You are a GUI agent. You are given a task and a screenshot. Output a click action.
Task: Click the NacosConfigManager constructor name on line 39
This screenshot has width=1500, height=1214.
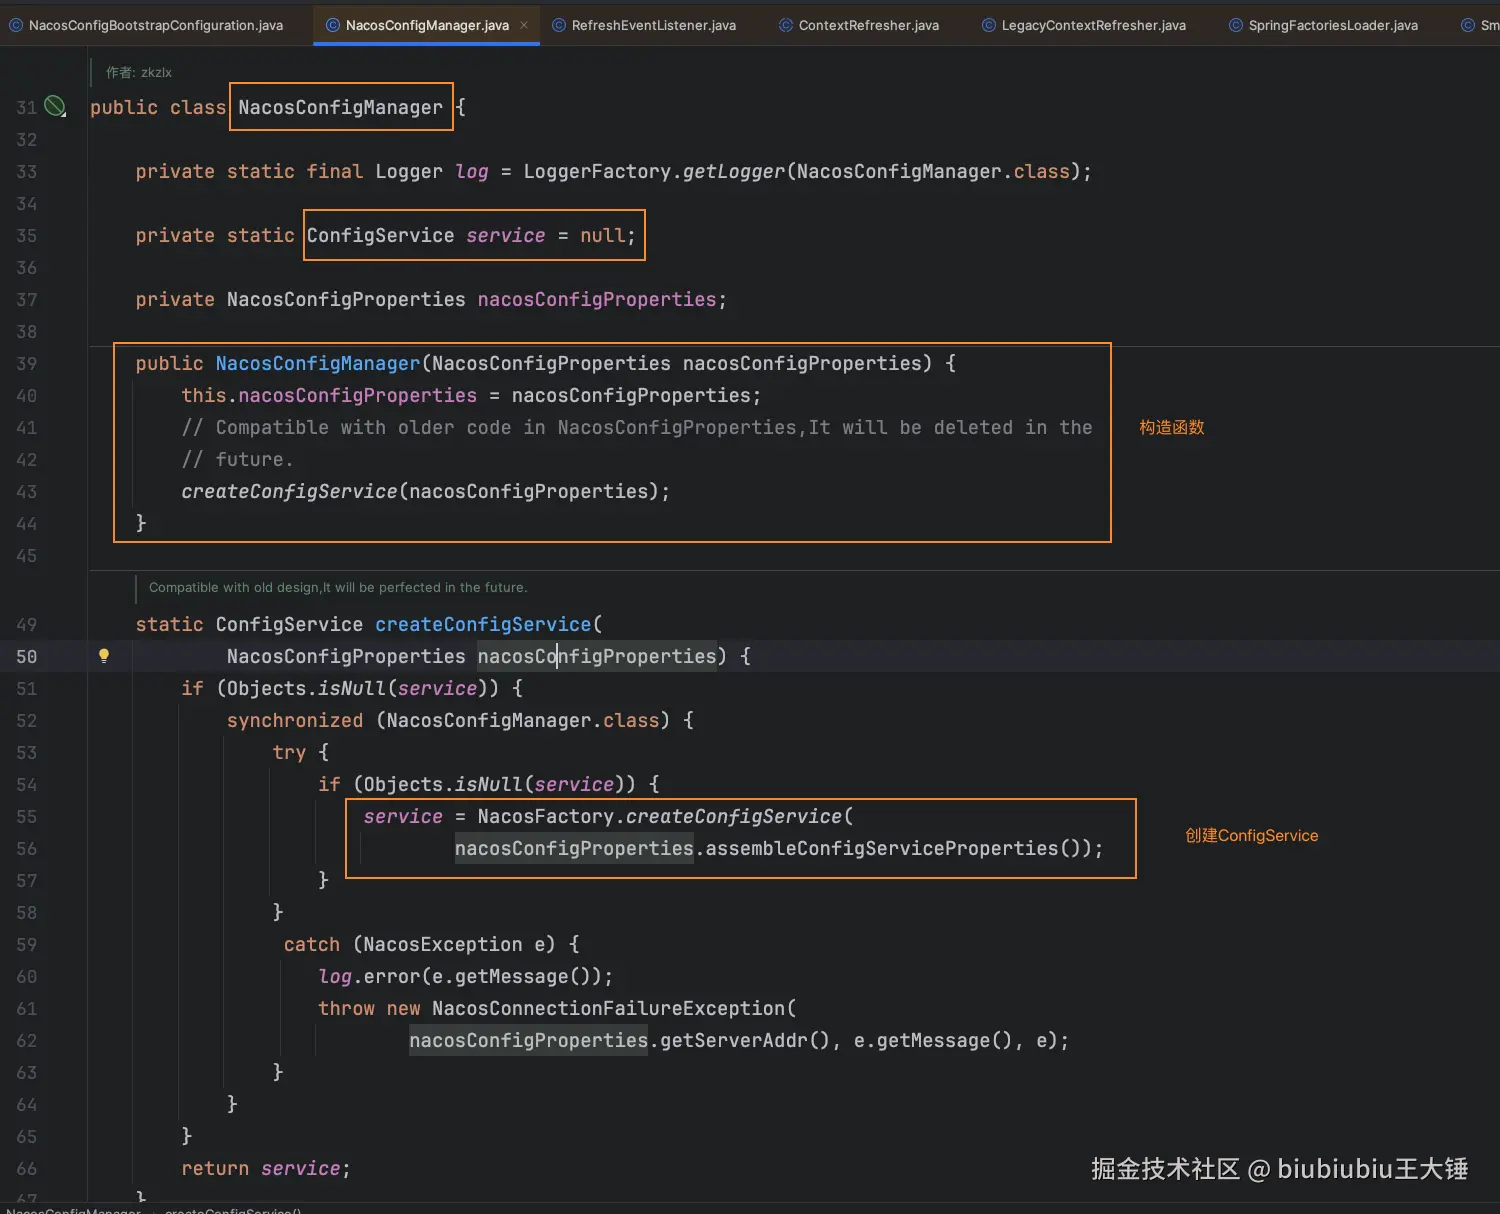pos(318,363)
